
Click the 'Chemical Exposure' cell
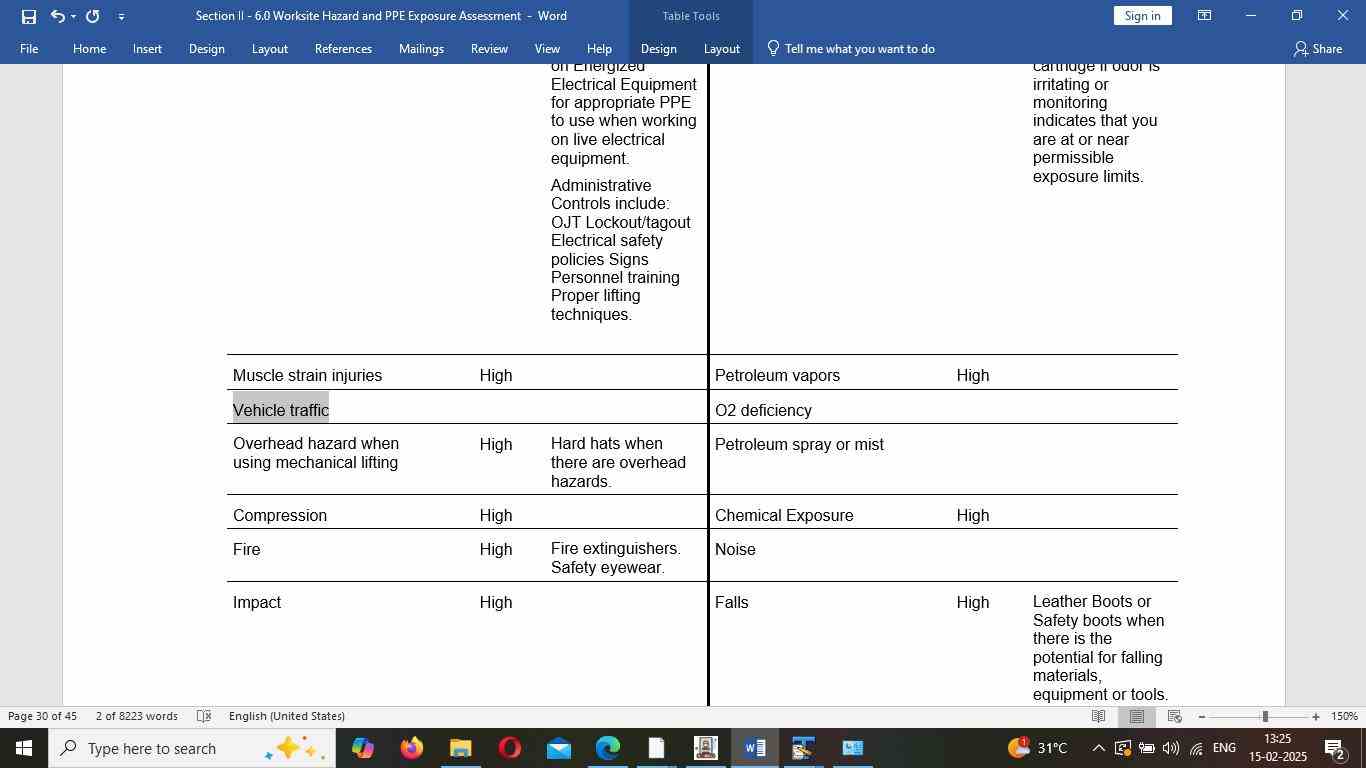pos(784,515)
